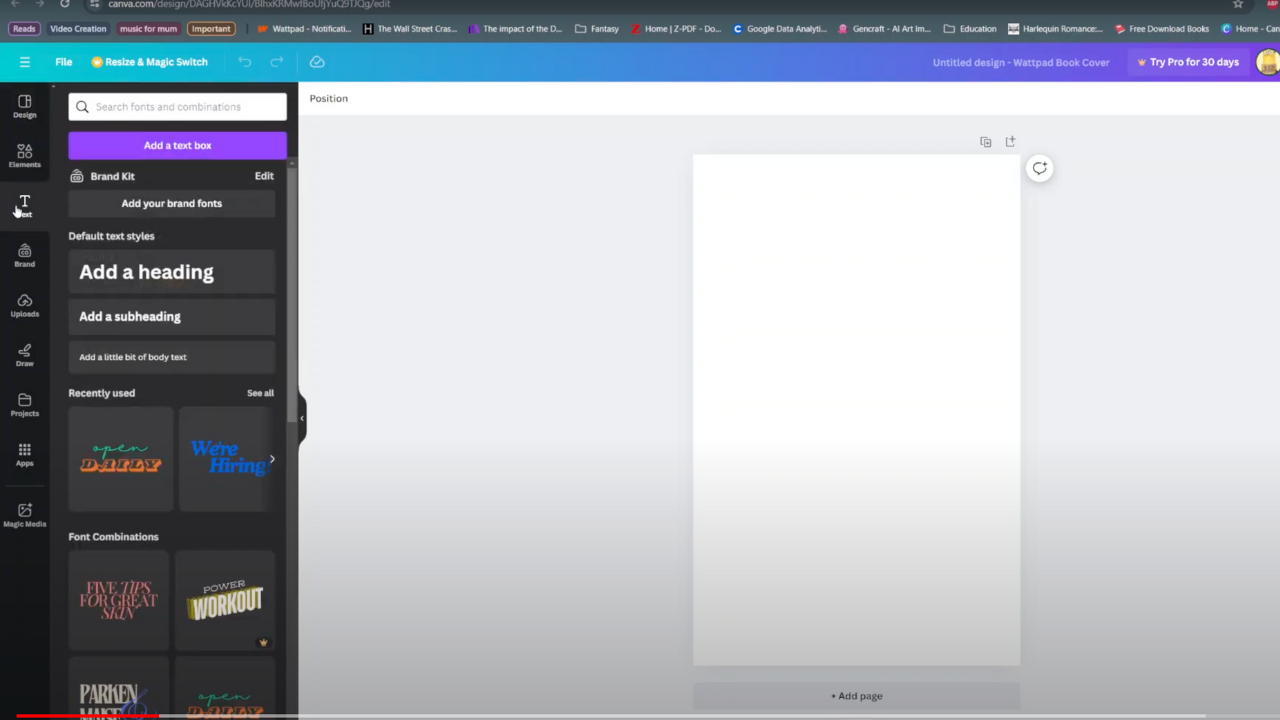Click the browser reload icon
Screen dimensions: 1280x720
point(65,4)
